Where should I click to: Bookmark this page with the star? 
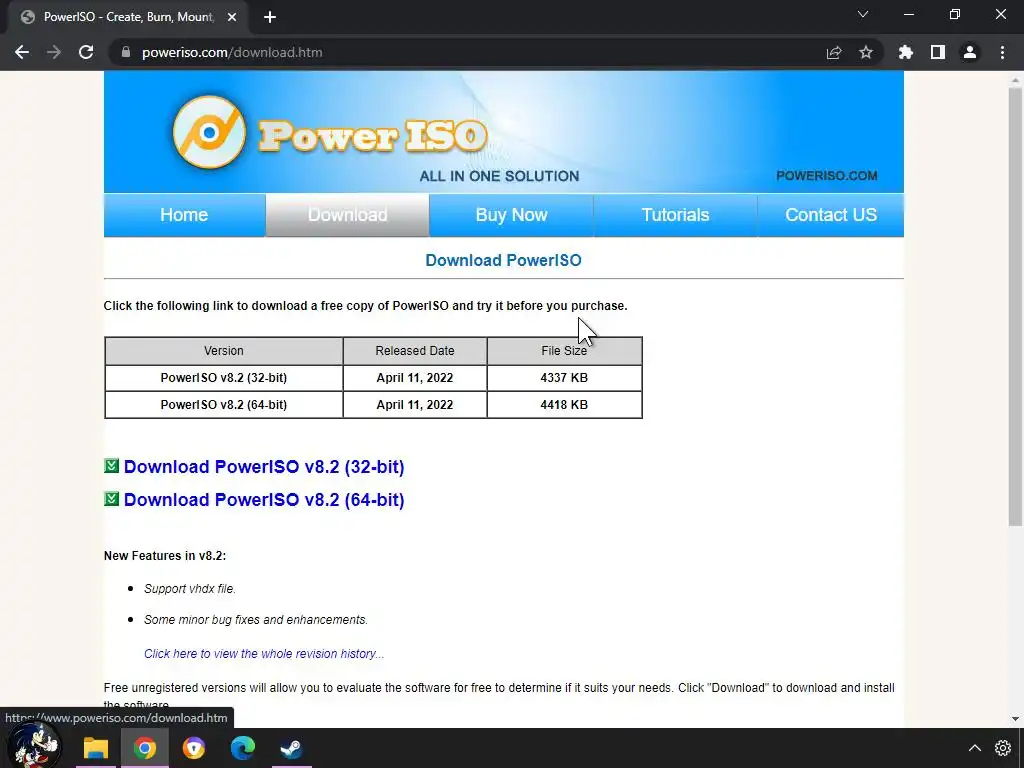coord(865,52)
